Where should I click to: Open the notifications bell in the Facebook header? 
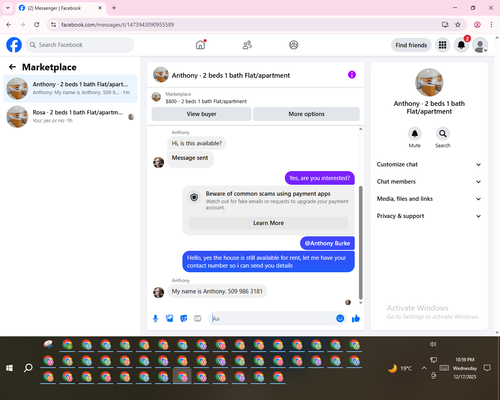(461, 45)
